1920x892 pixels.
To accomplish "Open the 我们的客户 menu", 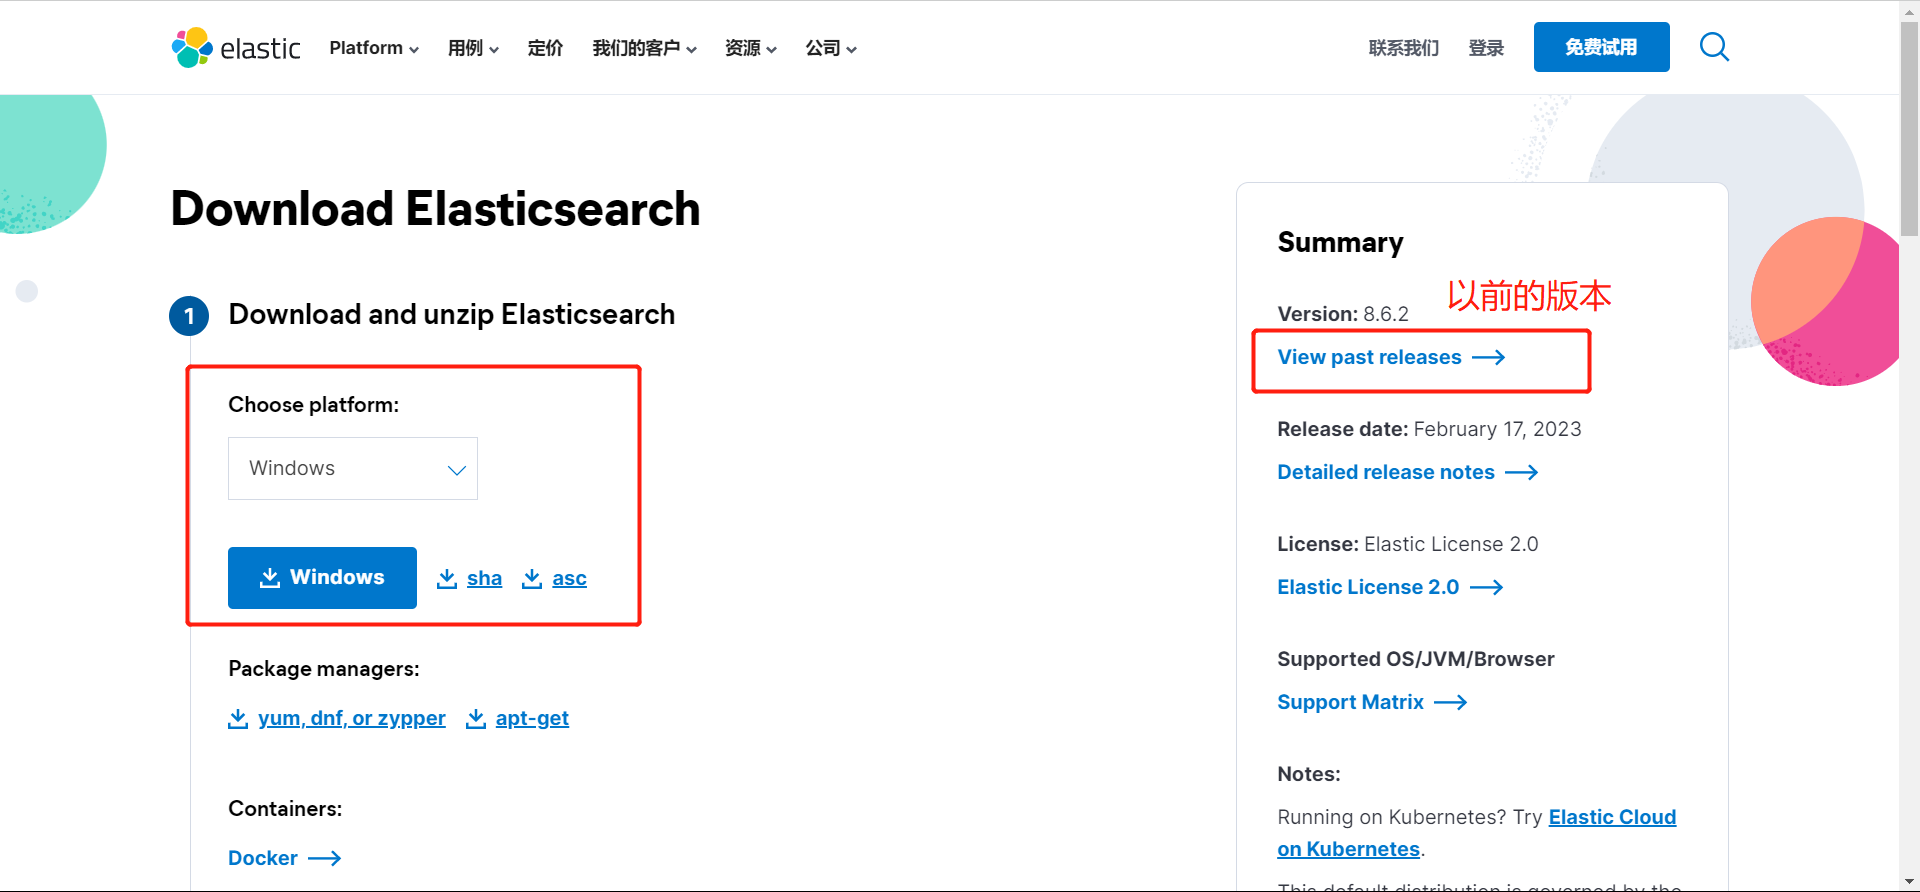I will pyautogui.click(x=644, y=48).
